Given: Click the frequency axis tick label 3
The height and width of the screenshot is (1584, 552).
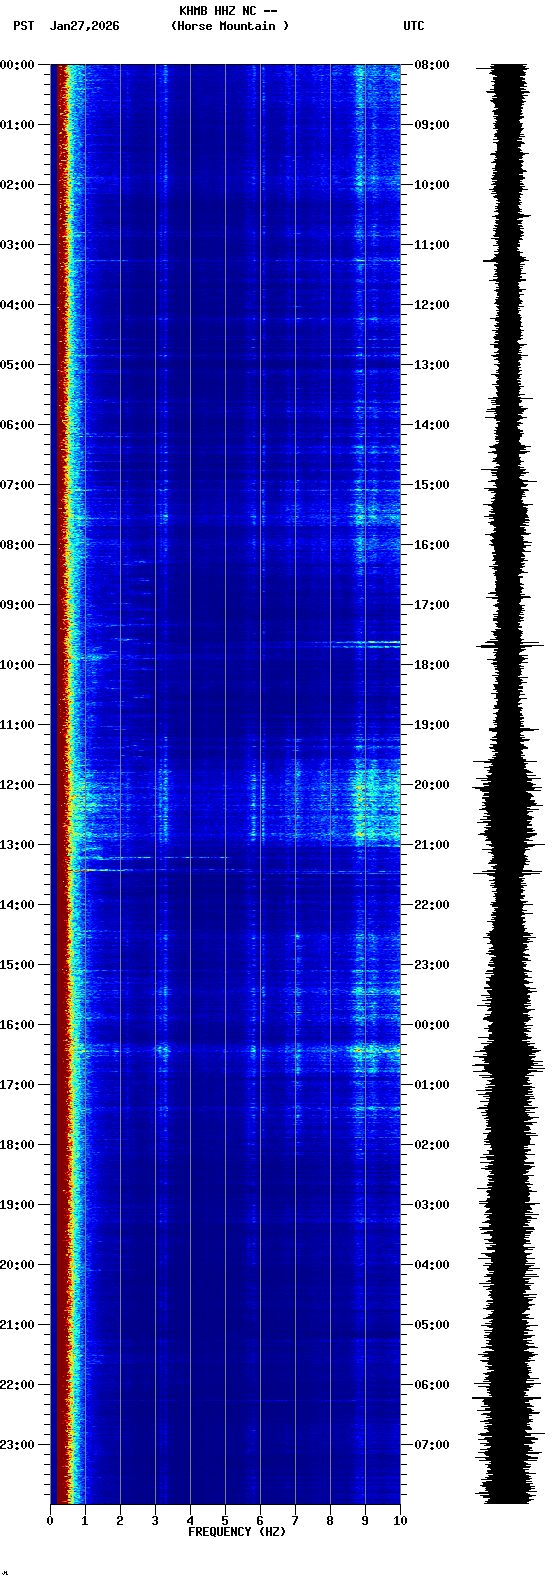Looking at the screenshot, I should tap(155, 1521).
